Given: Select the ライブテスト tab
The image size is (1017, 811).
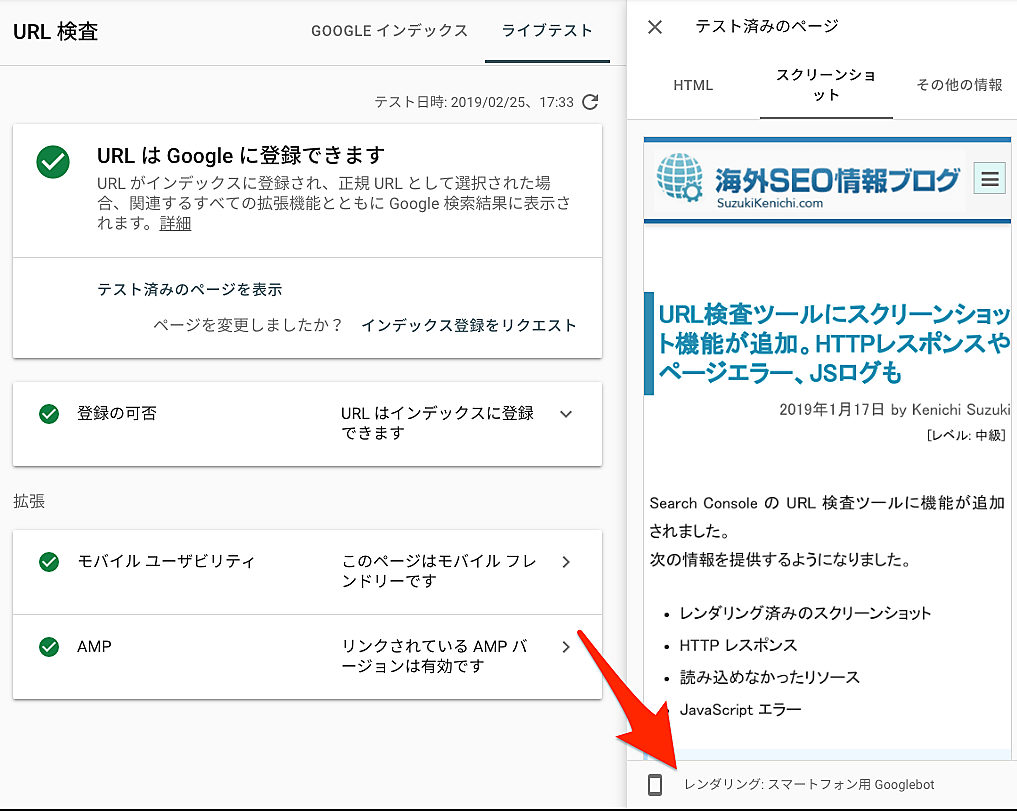Looking at the screenshot, I should pos(547,31).
